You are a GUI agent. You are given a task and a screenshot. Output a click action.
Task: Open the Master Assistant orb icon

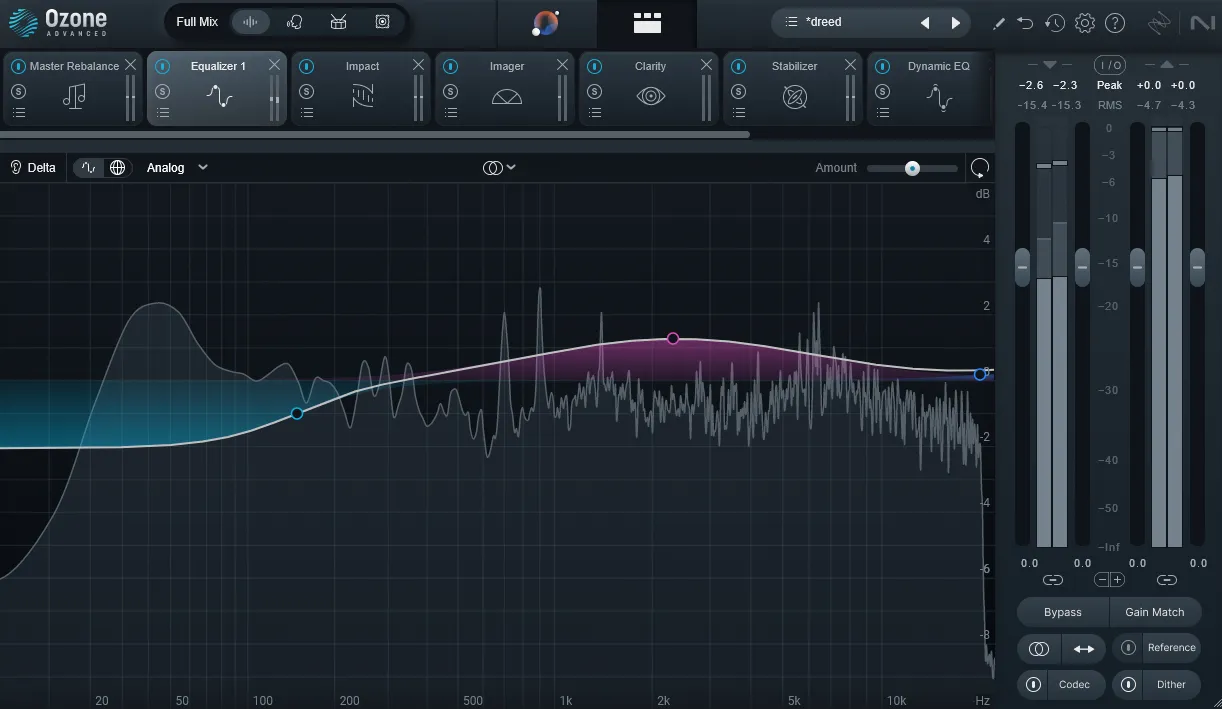tap(546, 22)
